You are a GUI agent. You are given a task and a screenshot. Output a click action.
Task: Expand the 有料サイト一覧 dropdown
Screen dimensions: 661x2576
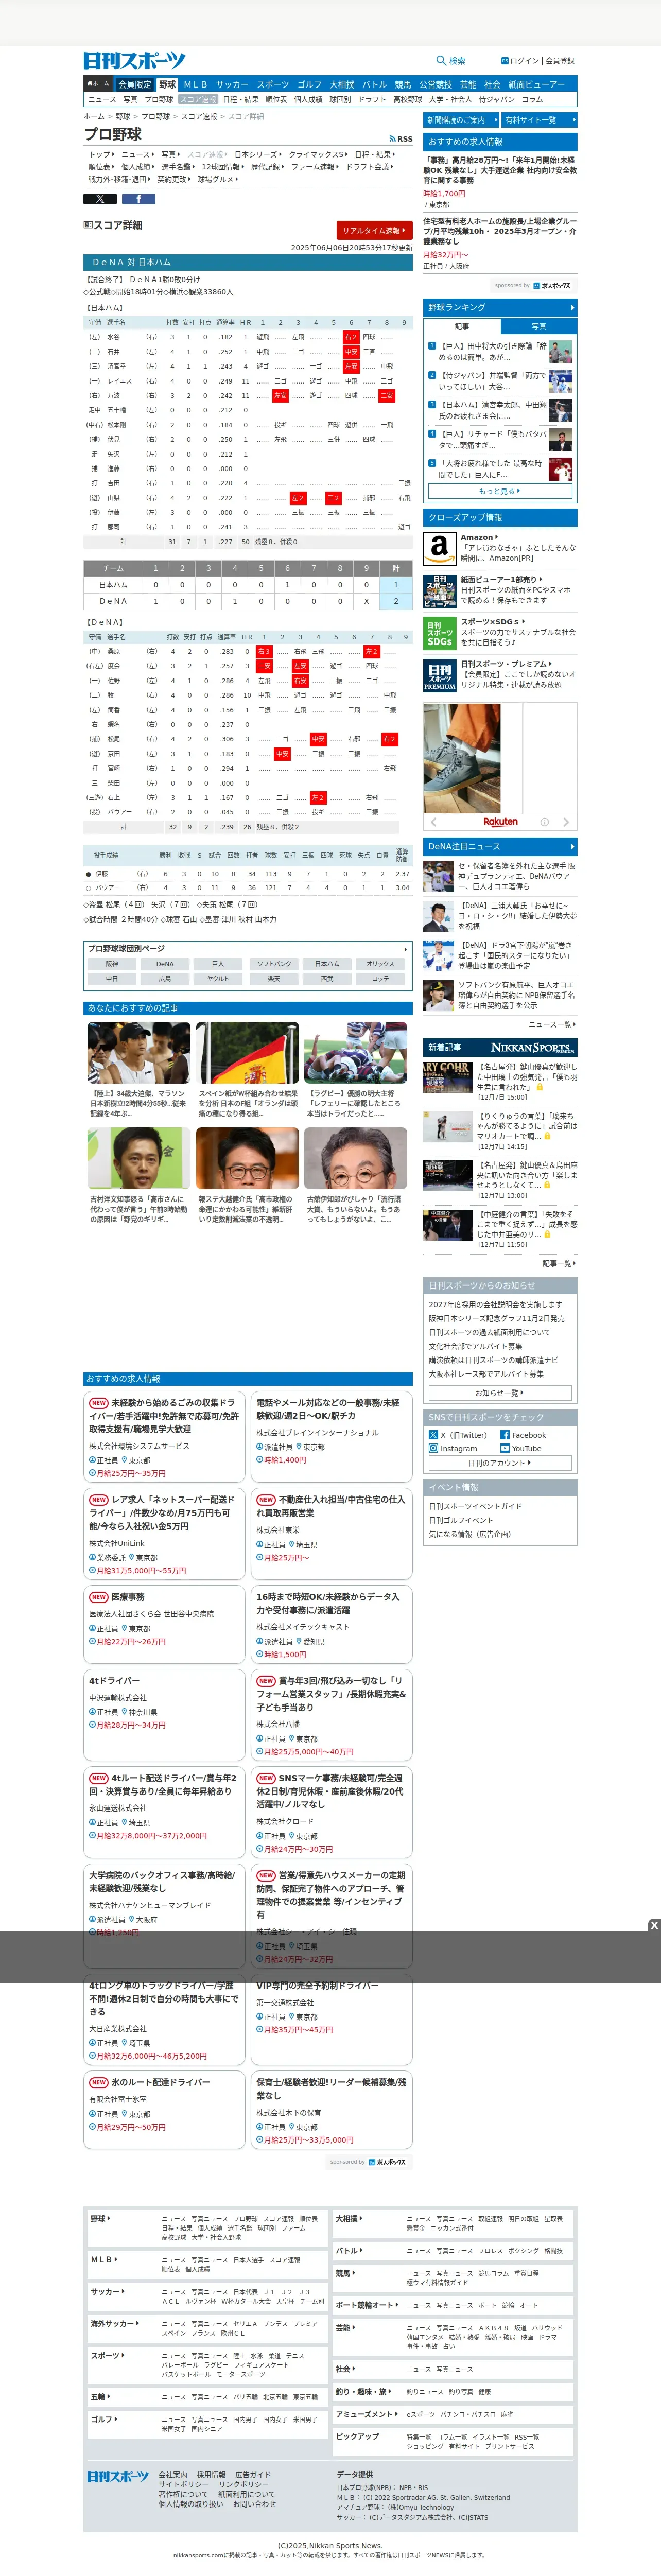tap(539, 120)
